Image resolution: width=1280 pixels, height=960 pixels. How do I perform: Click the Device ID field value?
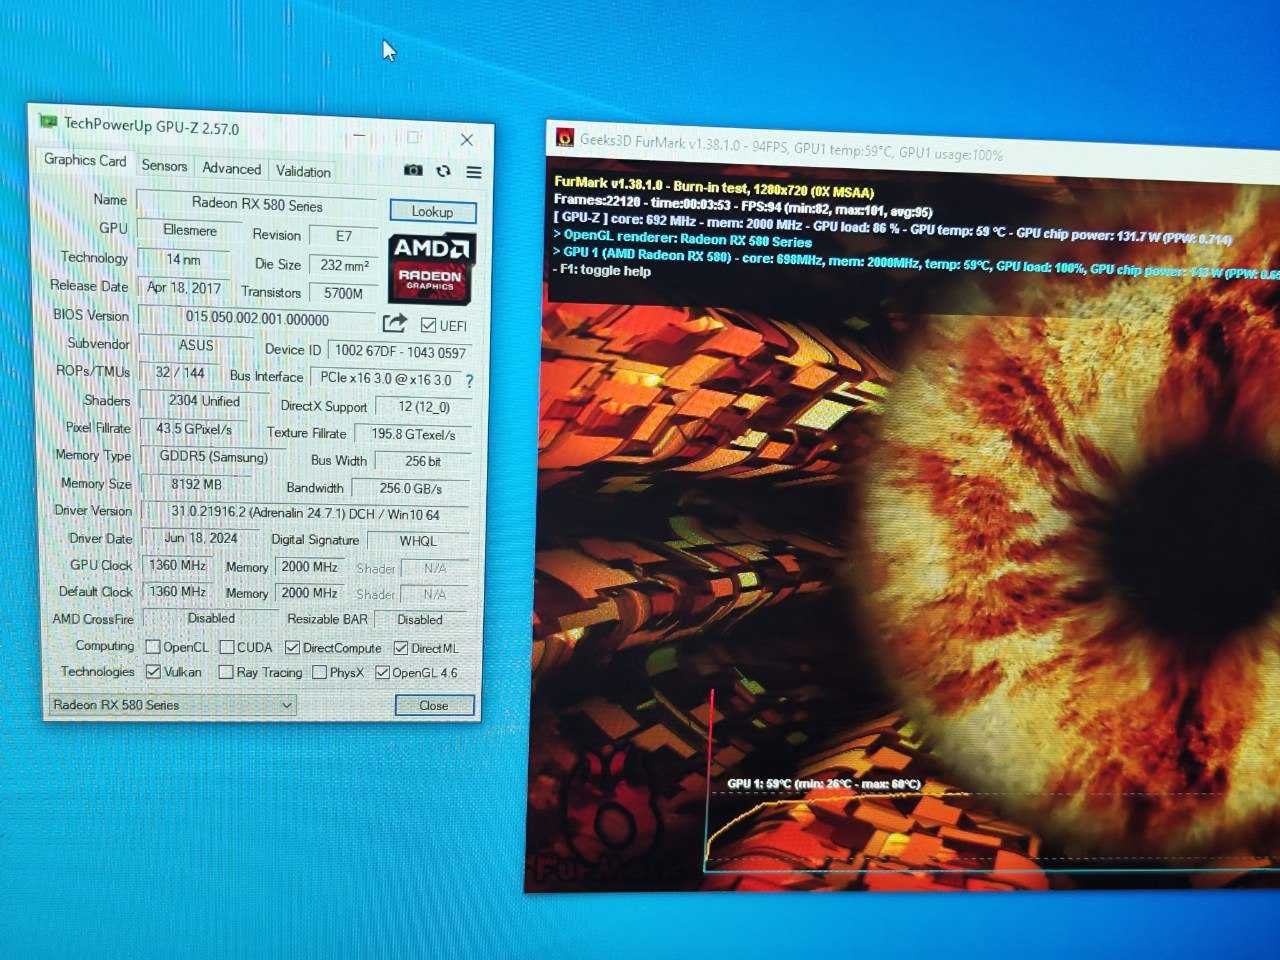pos(400,351)
